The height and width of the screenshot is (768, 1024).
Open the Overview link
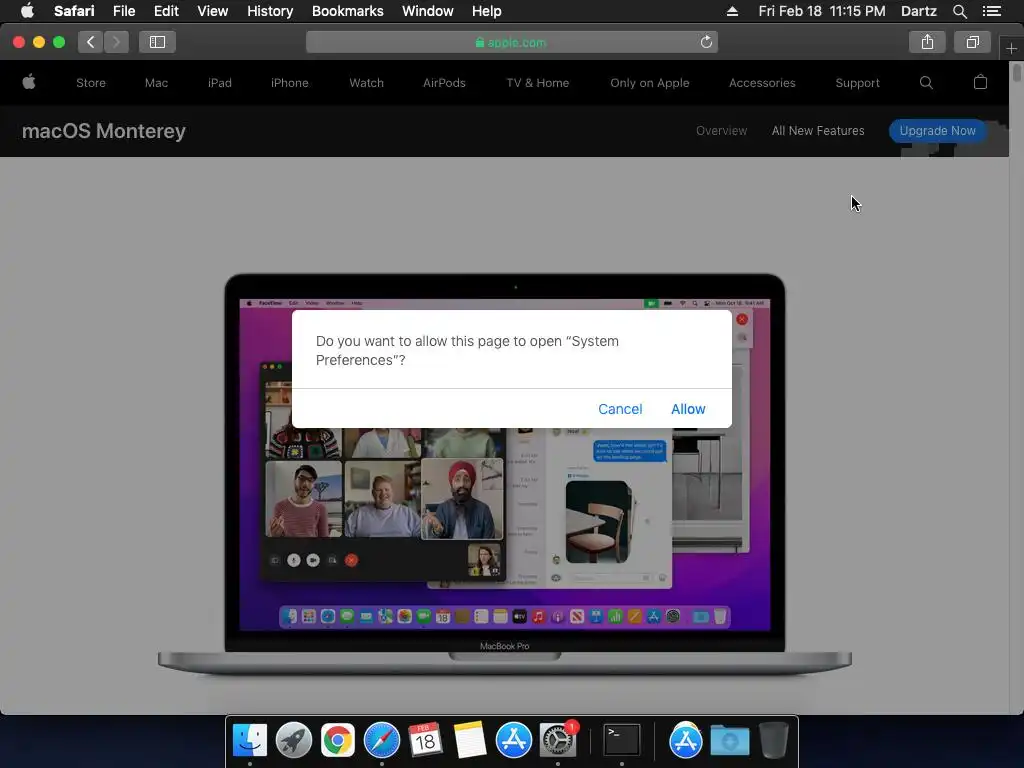[x=721, y=131]
